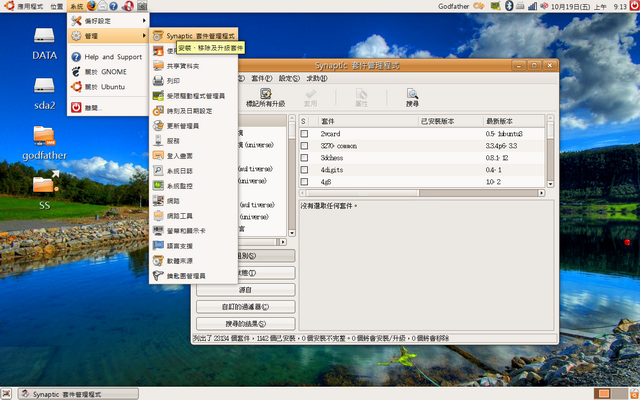The width and height of the screenshot is (640, 400).
Task: Open the SS shortcut folder on desktop
Action: click(x=44, y=190)
